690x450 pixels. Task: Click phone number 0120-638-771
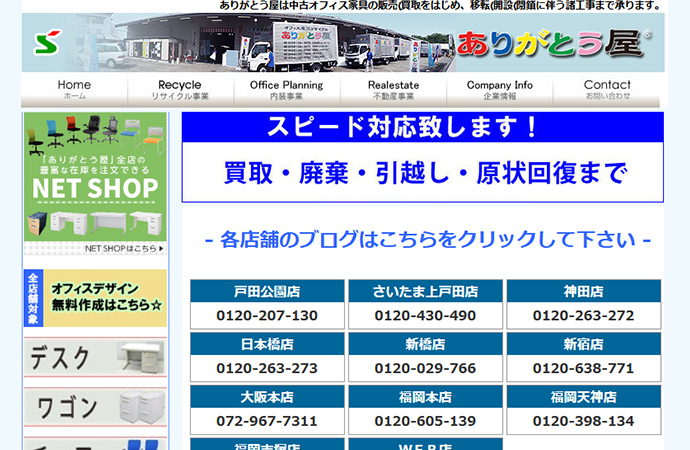click(x=584, y=368)
